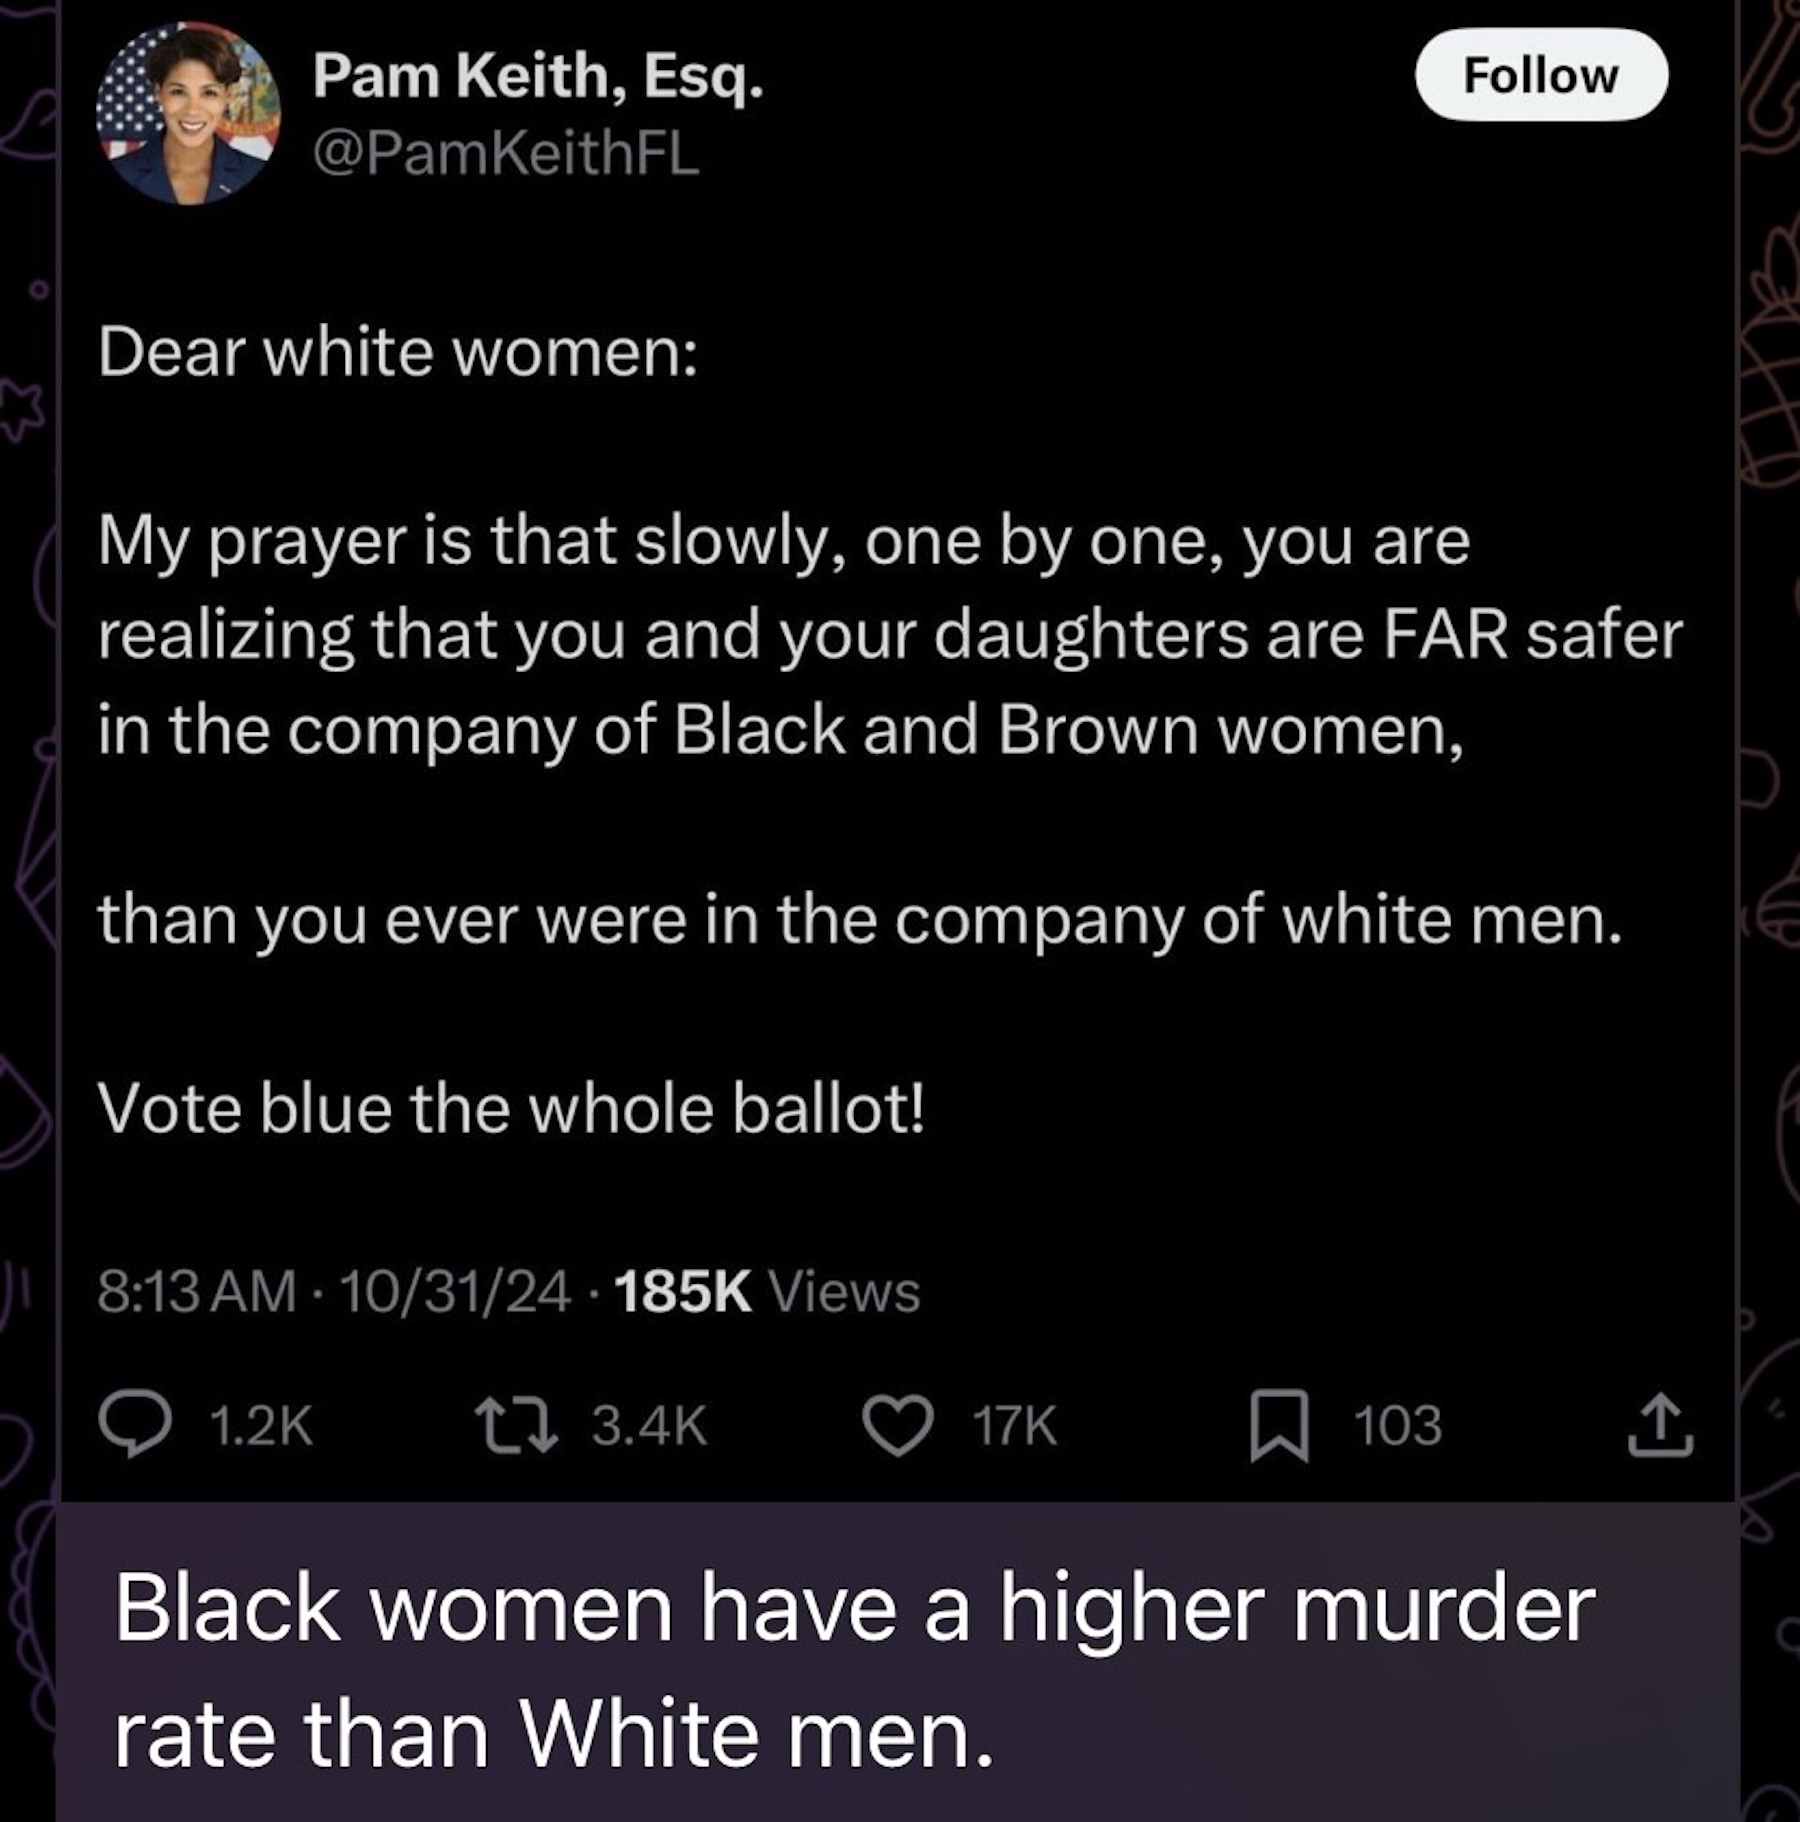Image resolution: width=1800 pixels, height=1822 pixels.
Task: Click the 10/31/24 post date
Action: coord(455,1291)
